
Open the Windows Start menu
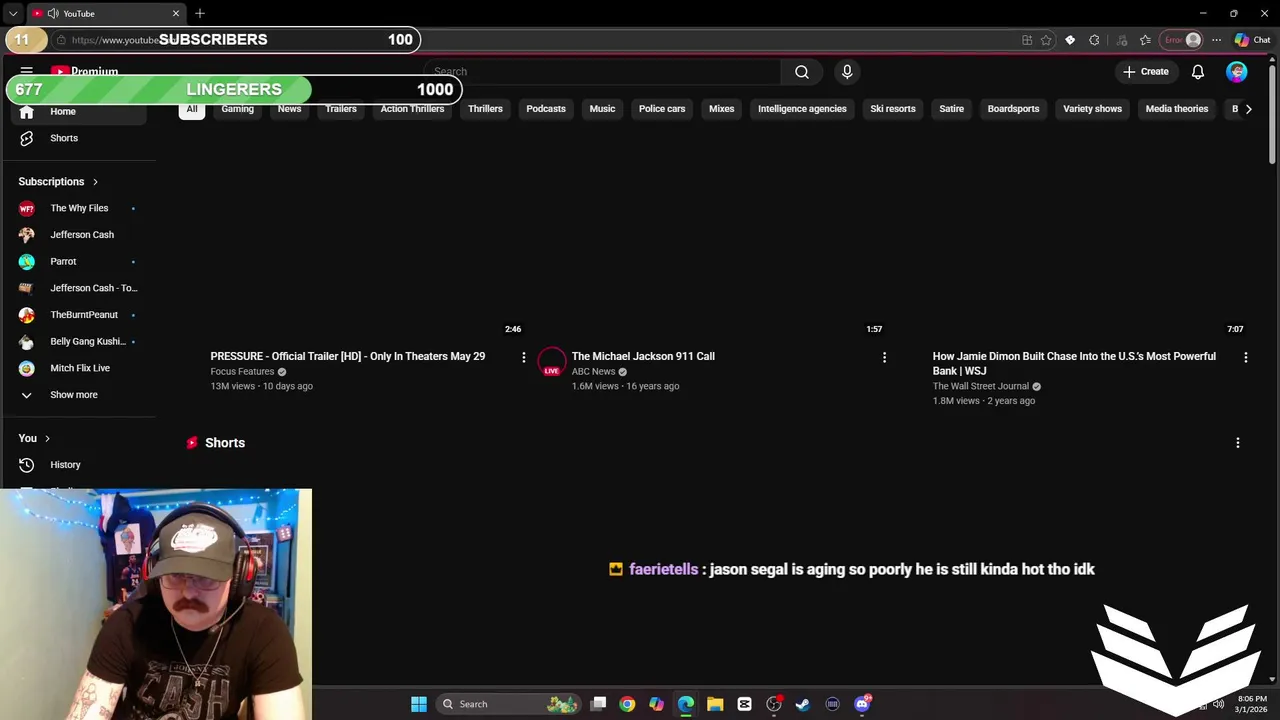pyautogui.click(x=419, y=704)
